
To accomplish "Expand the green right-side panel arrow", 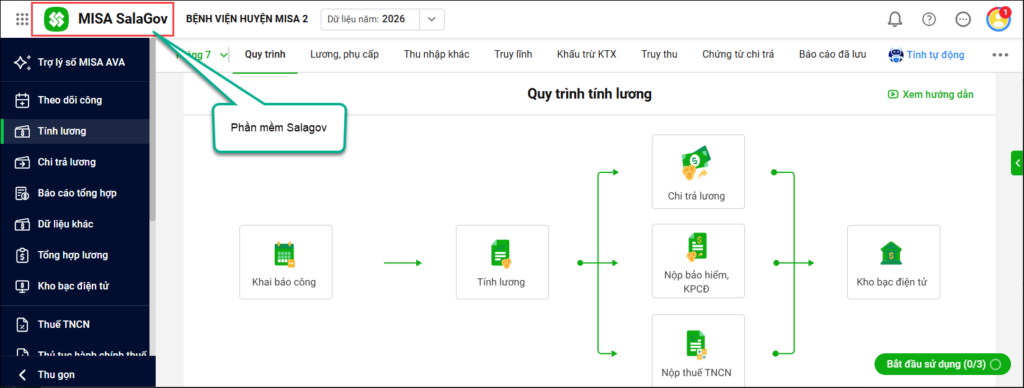I will [x=1017, y=163].
